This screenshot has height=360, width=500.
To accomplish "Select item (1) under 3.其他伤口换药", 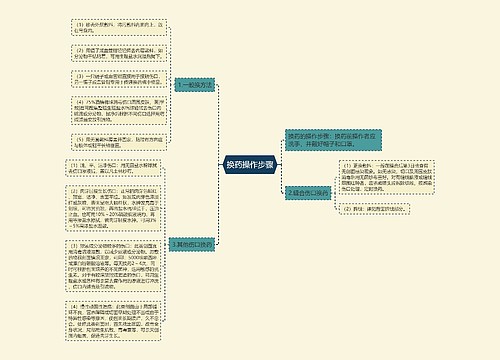I will [113, 168].
